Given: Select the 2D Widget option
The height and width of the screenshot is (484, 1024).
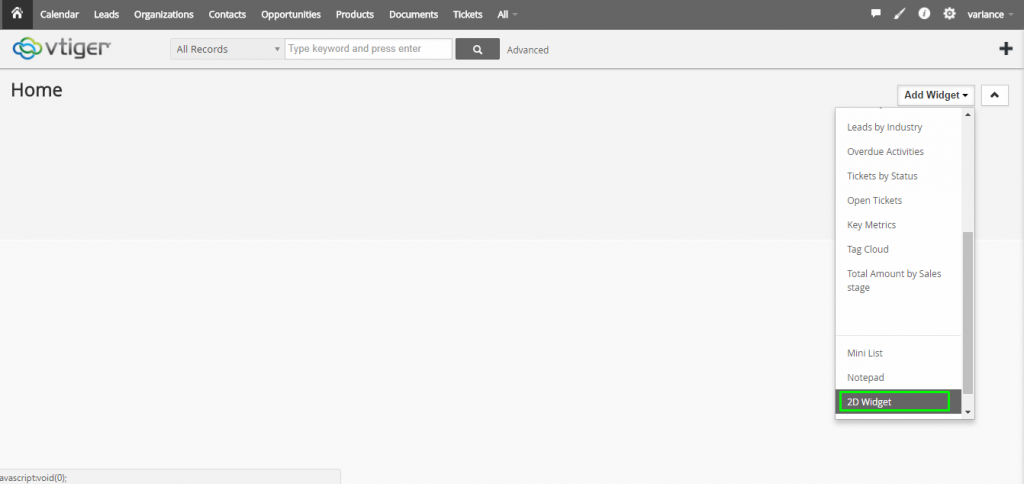Looking at the screenshot, I should (x=899, y=402).
